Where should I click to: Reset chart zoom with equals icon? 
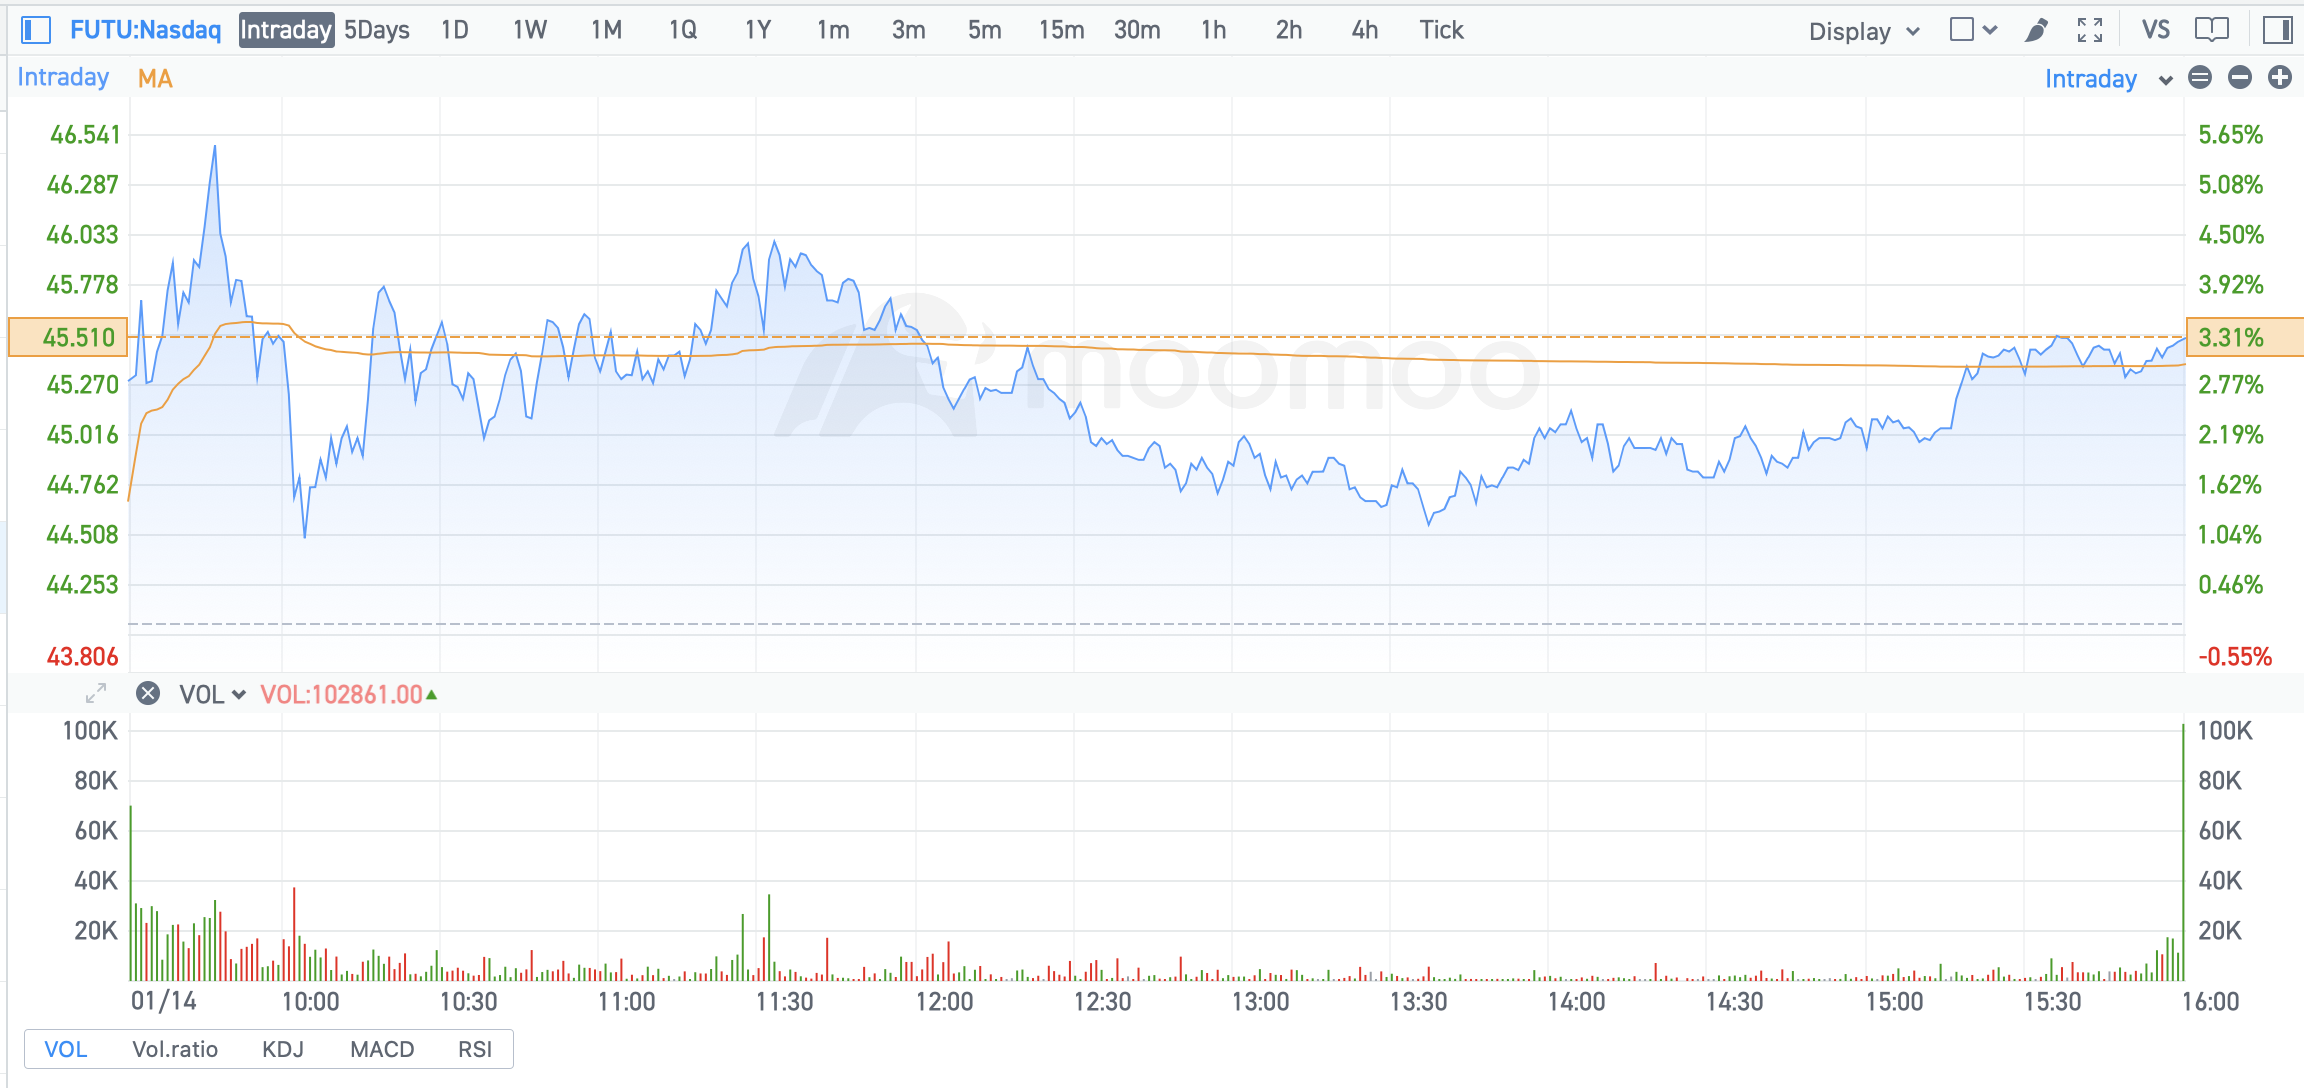pos(2200,77)
